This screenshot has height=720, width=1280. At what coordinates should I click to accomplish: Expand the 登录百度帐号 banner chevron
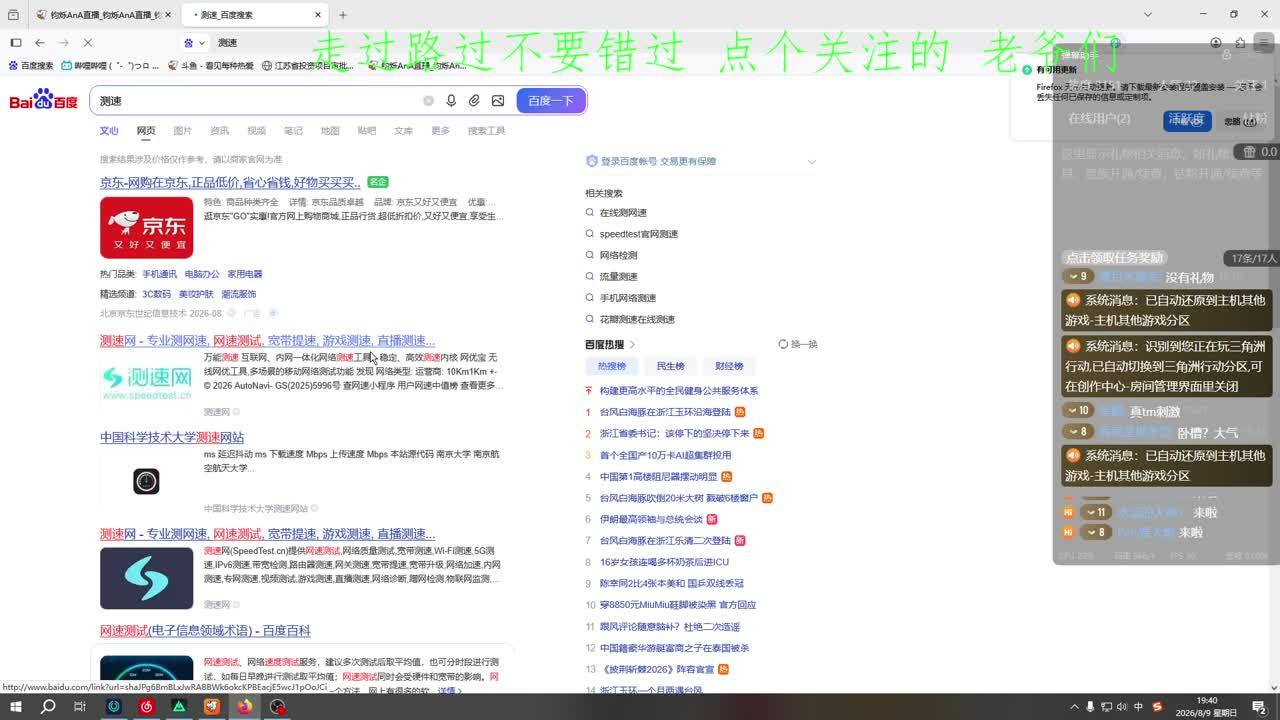811,161
